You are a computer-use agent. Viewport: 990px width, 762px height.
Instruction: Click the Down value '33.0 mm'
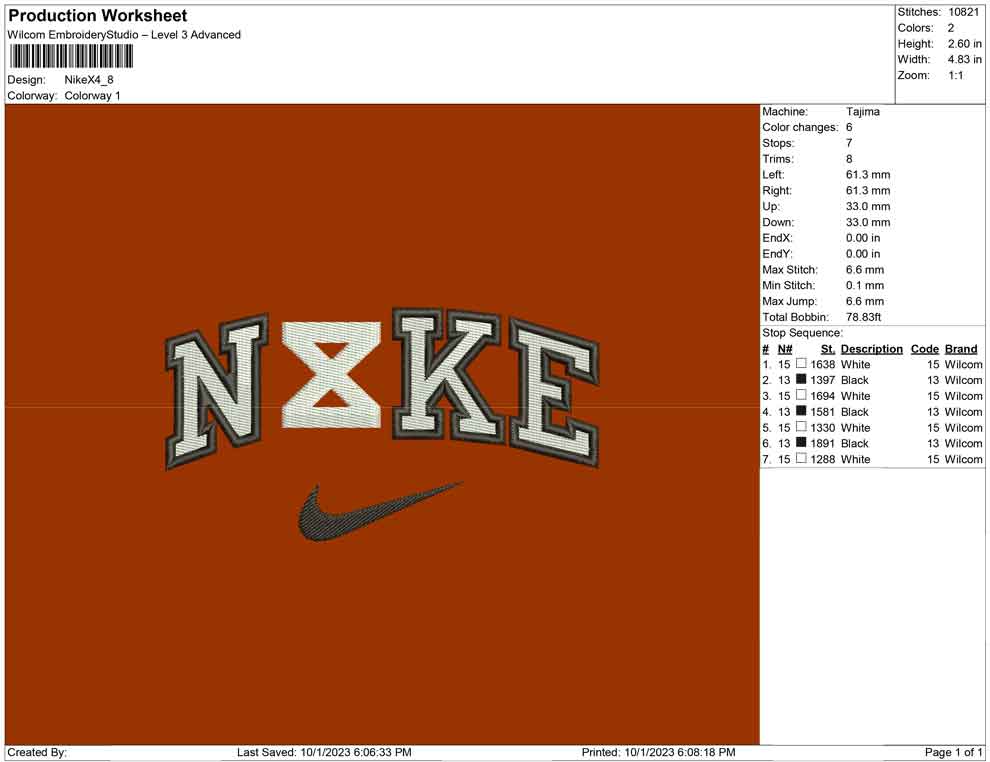(868, 222)
